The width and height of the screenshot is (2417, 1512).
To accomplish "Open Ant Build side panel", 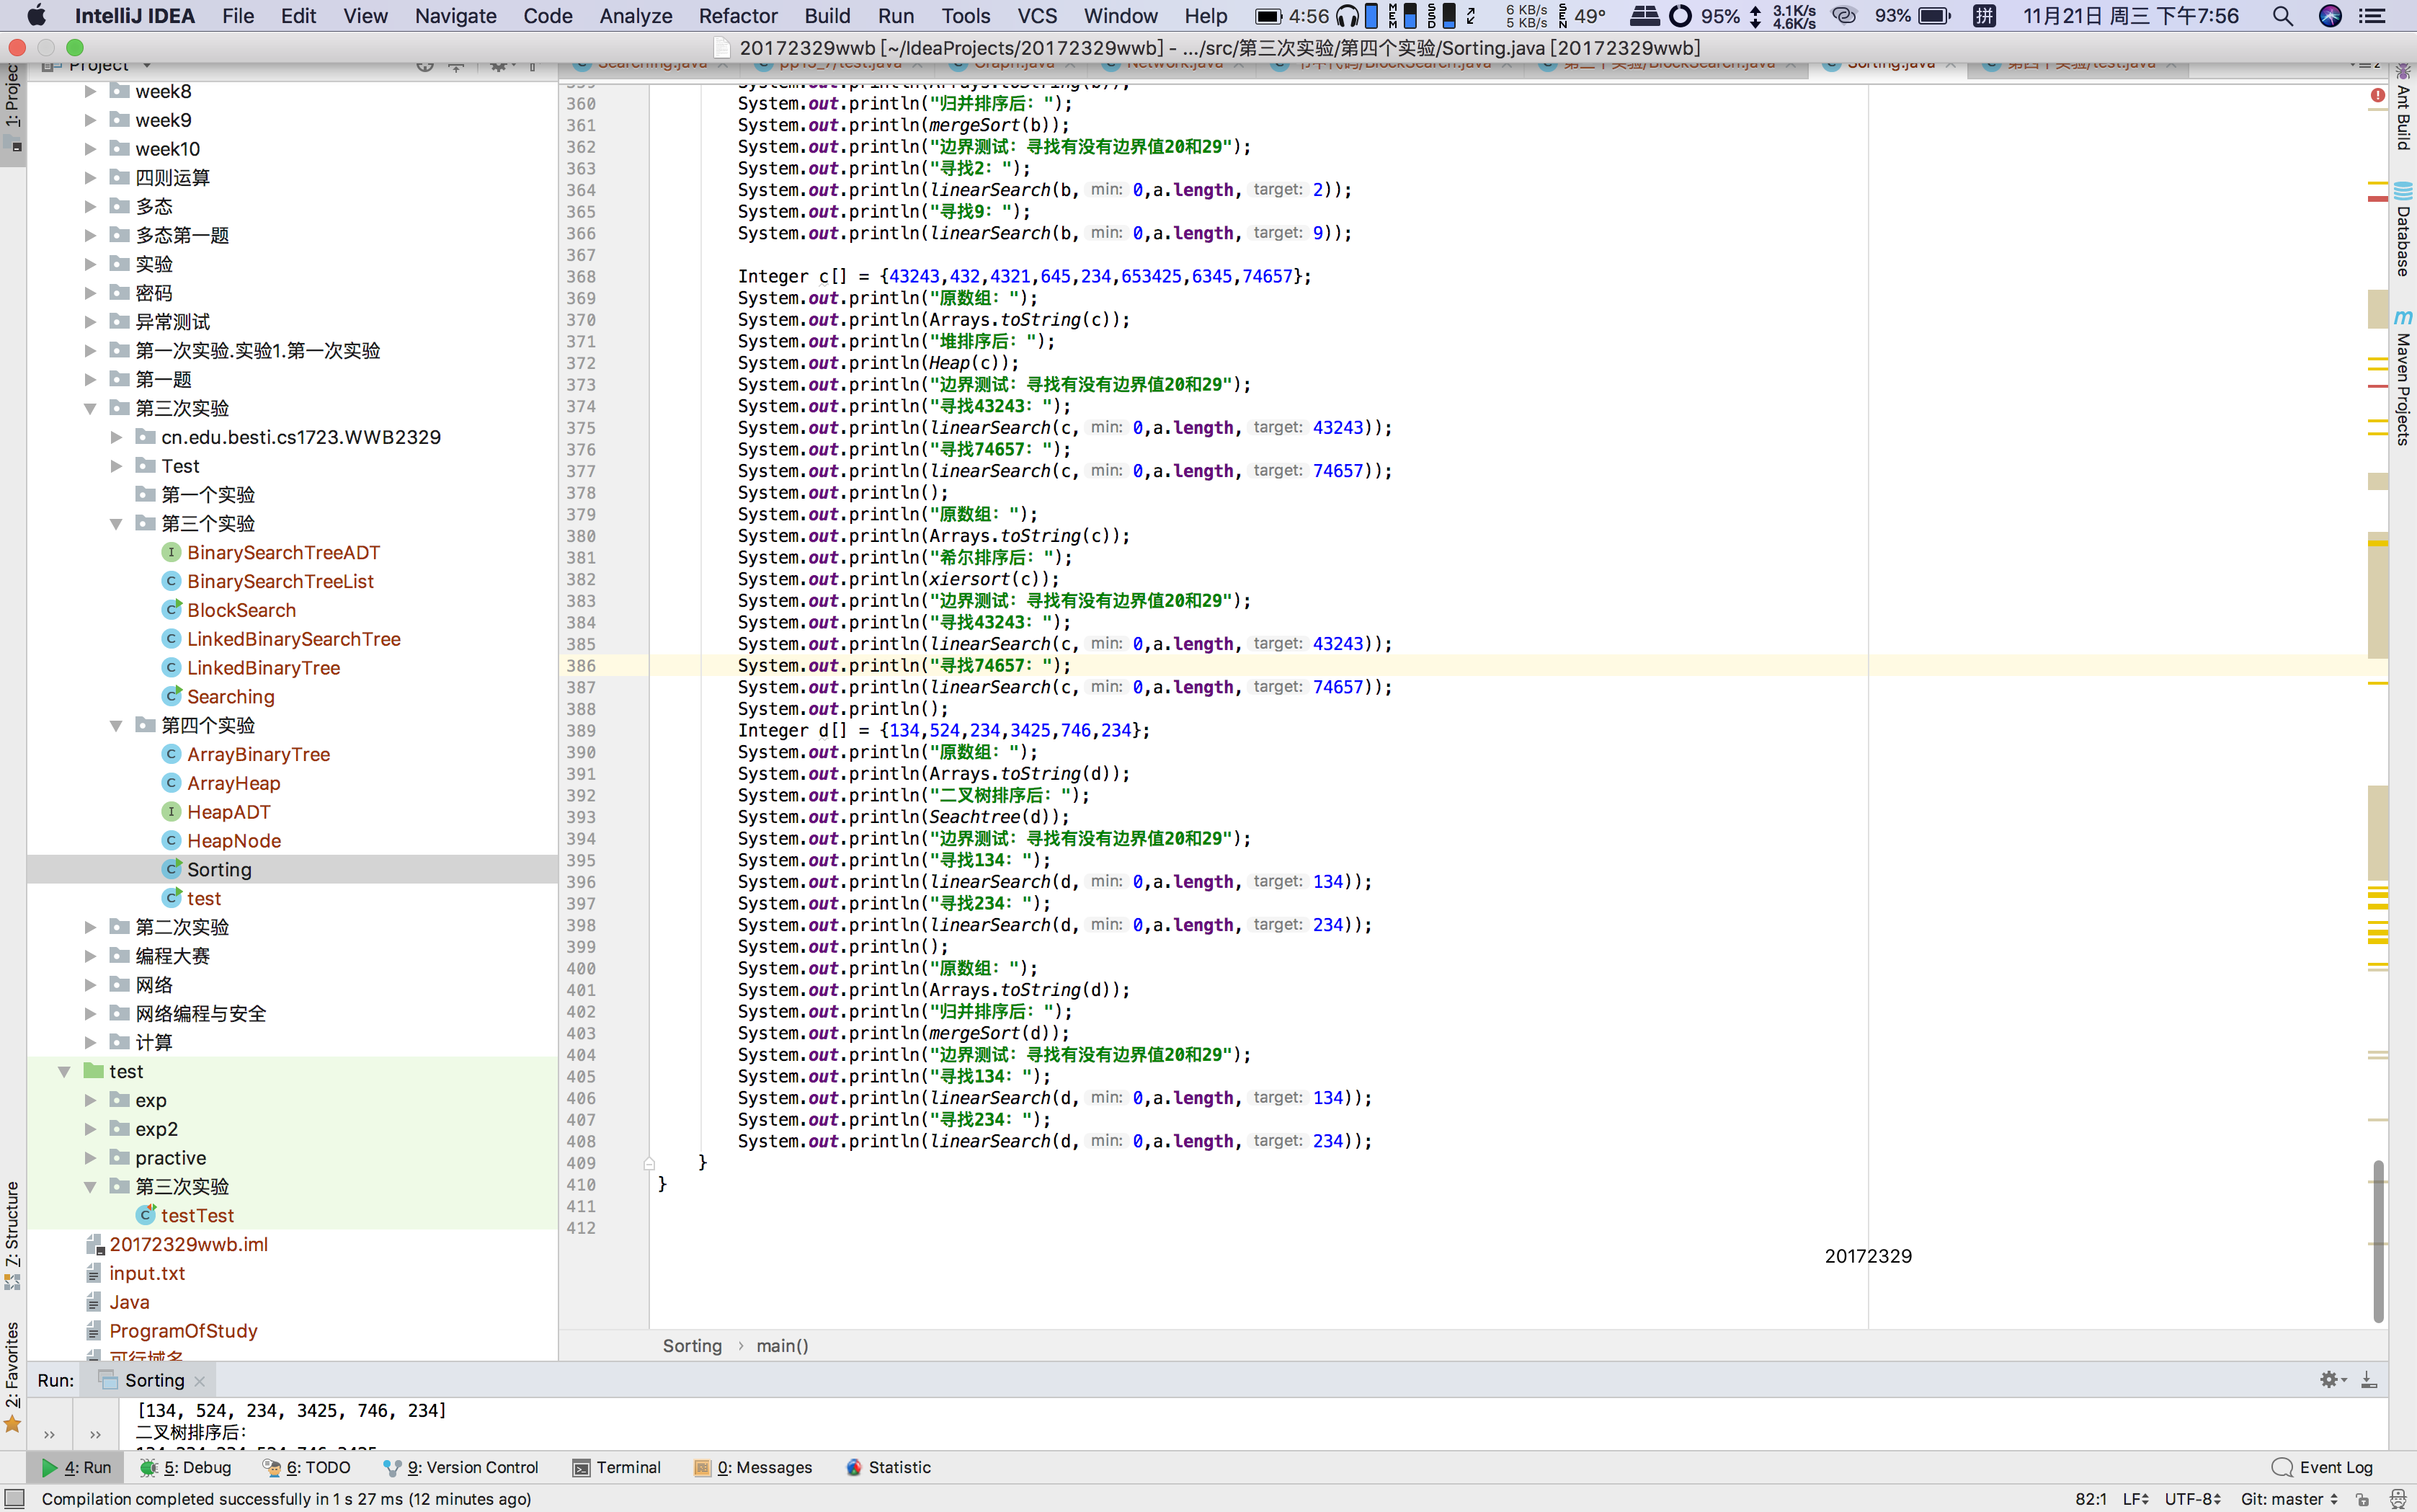I will pyautogui.click(x=2403, y=108).
